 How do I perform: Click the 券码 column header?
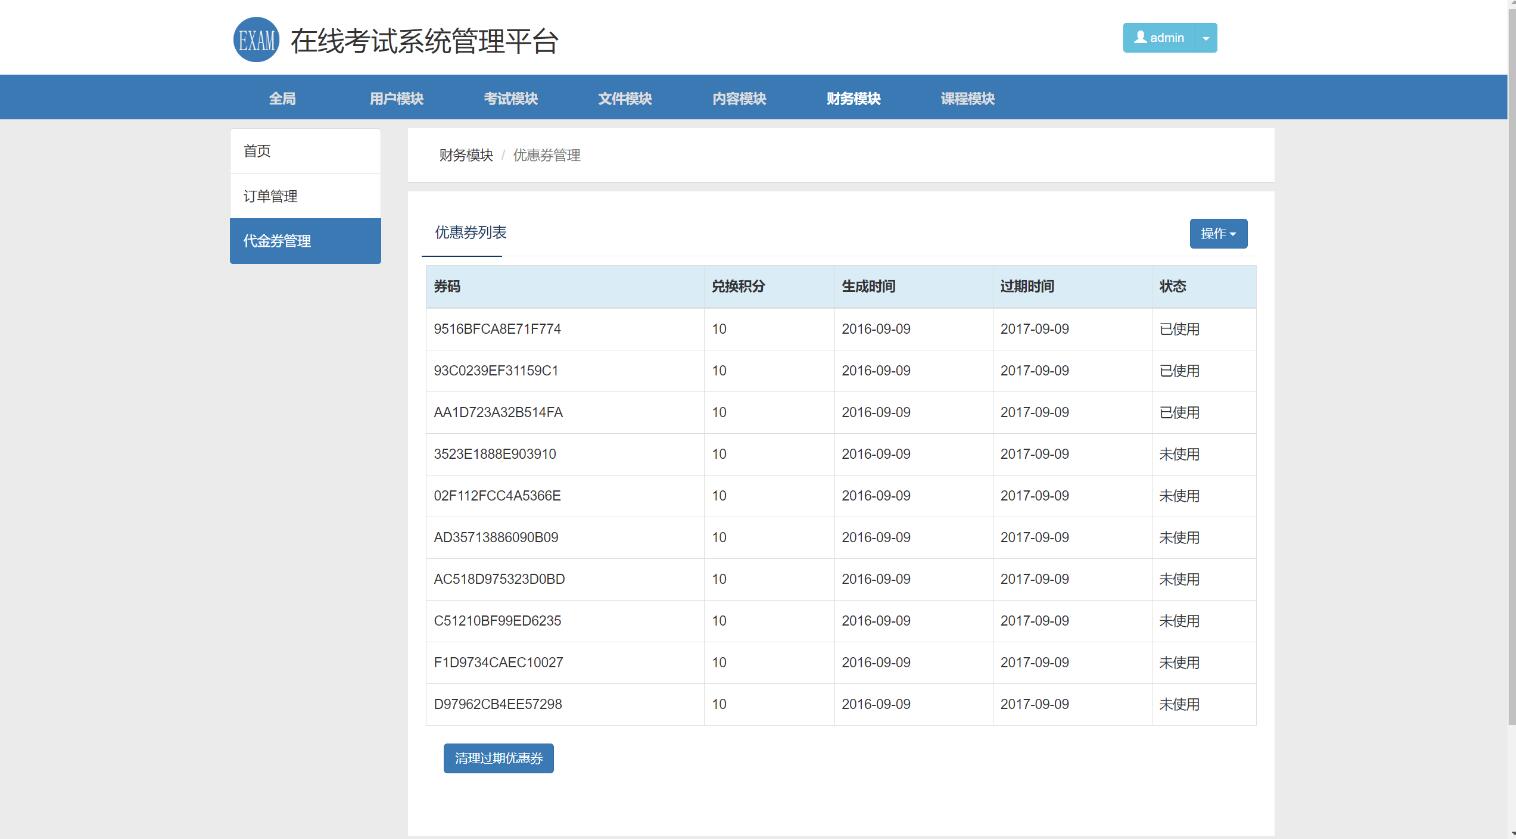pyautogui.click(x=447, y=286)
